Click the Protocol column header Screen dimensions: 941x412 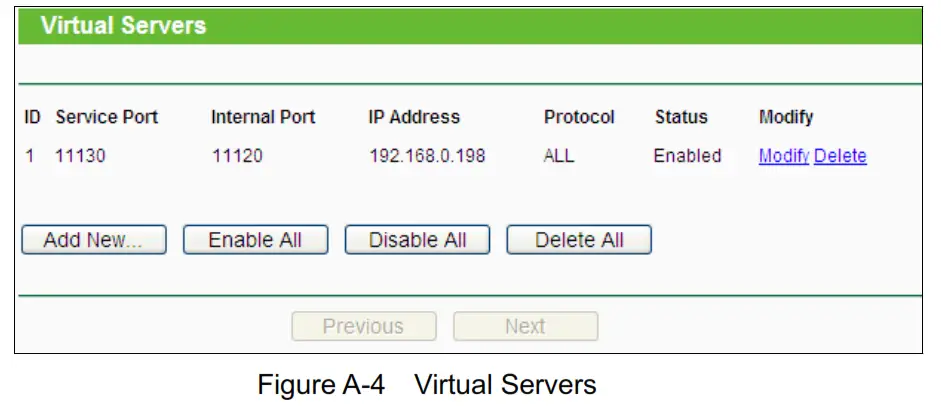coord(579,117)
